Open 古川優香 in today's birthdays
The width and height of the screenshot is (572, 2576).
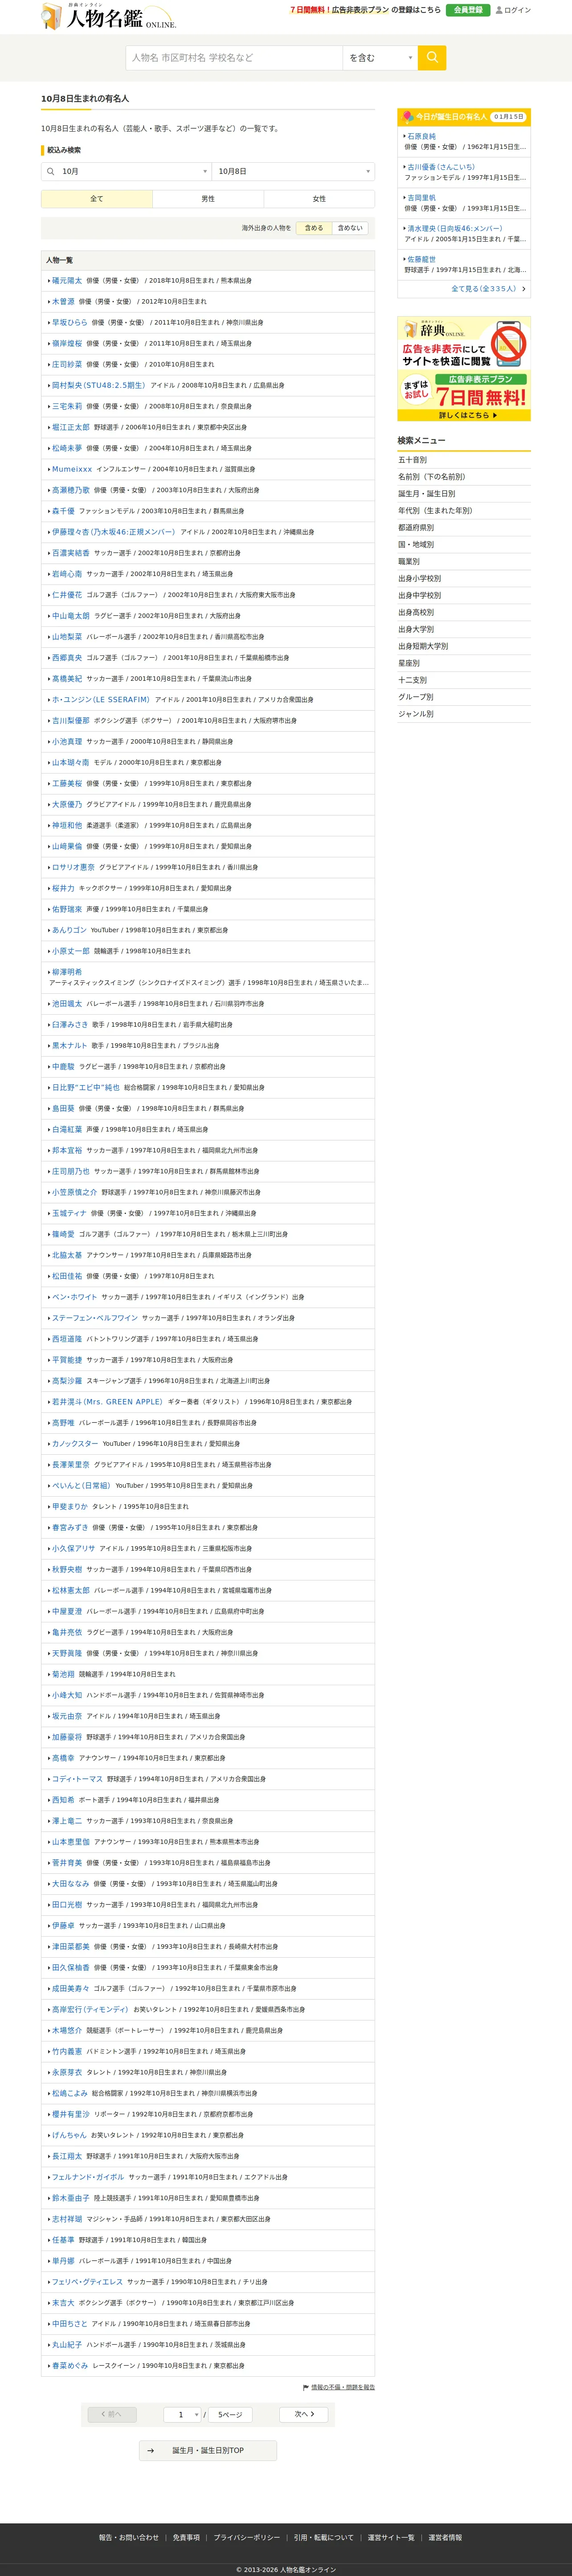[441, 167]
